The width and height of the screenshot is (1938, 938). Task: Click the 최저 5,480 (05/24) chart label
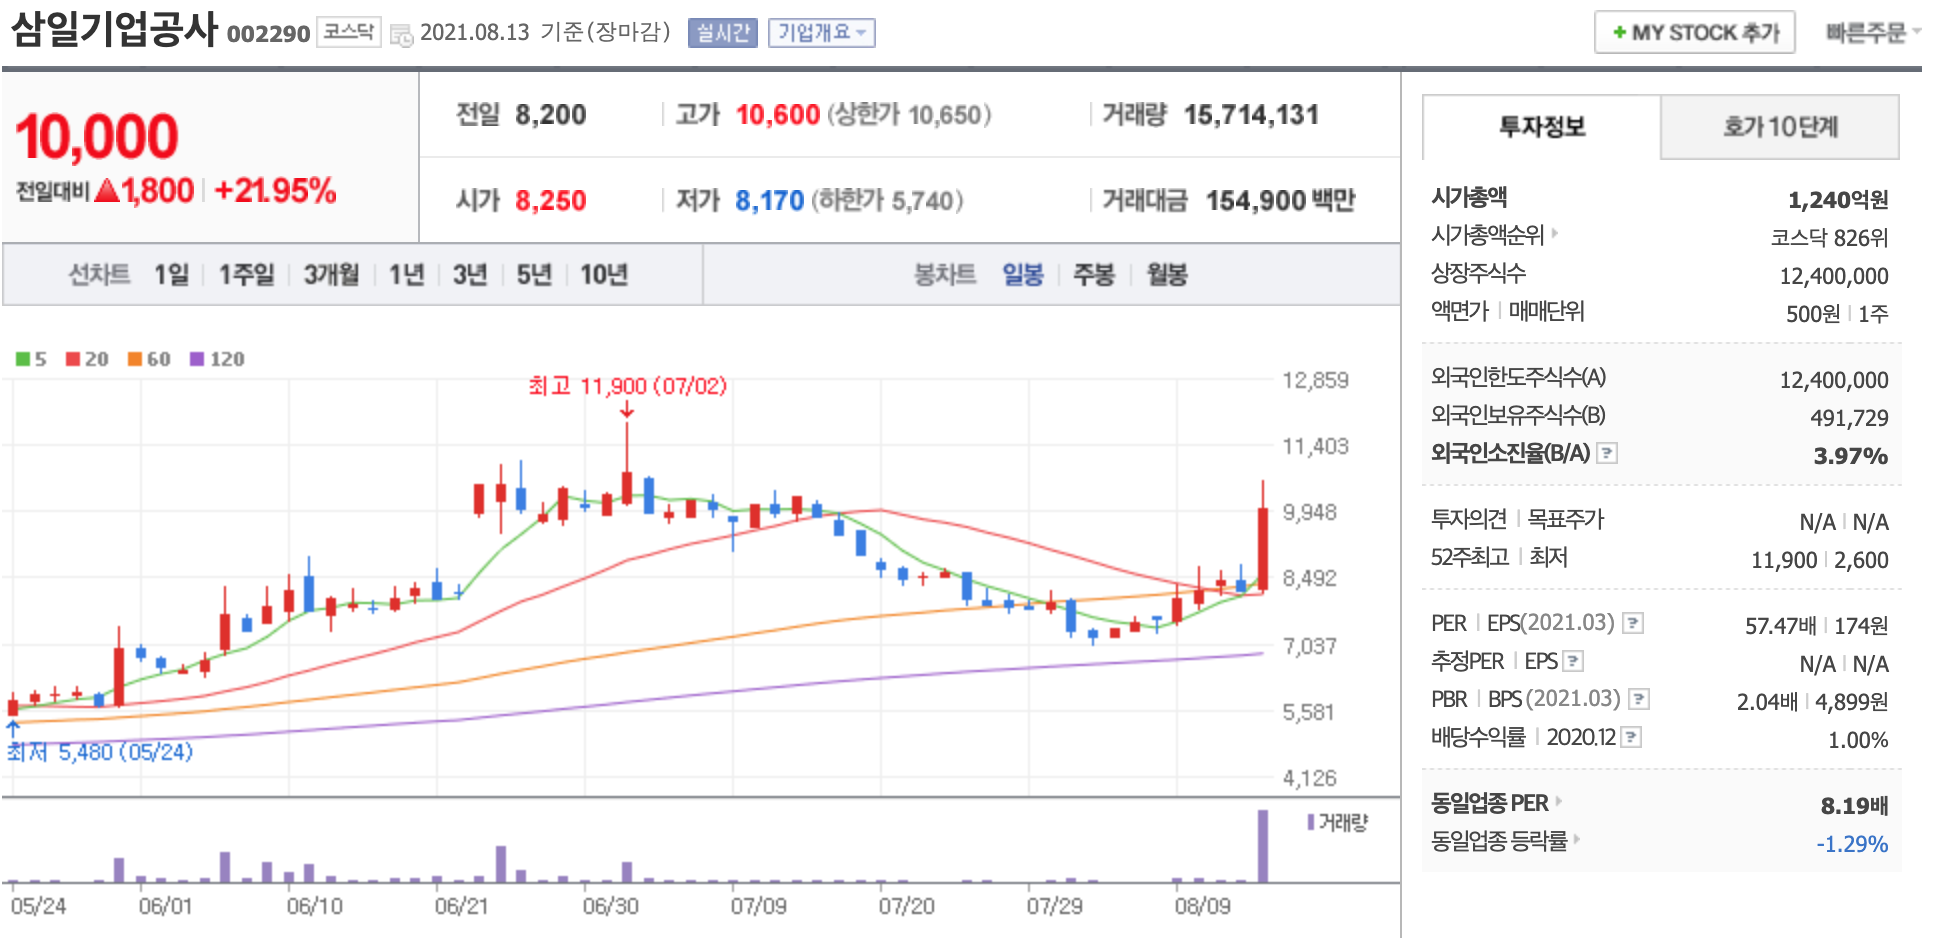coord(100,752)
